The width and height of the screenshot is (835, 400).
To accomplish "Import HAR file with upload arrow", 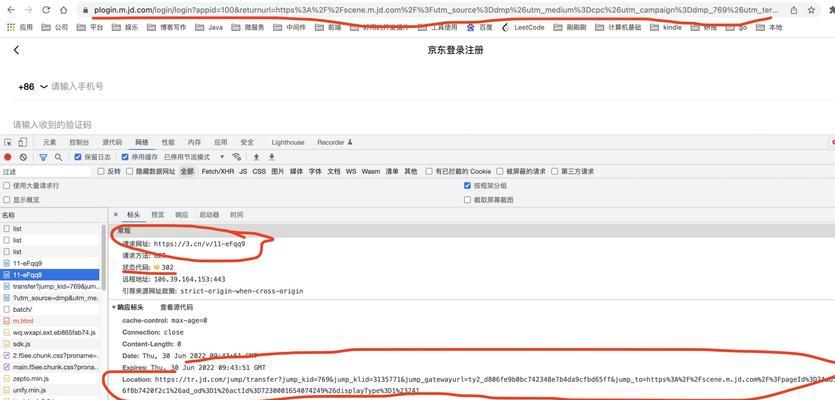I will tap(256, 157).
